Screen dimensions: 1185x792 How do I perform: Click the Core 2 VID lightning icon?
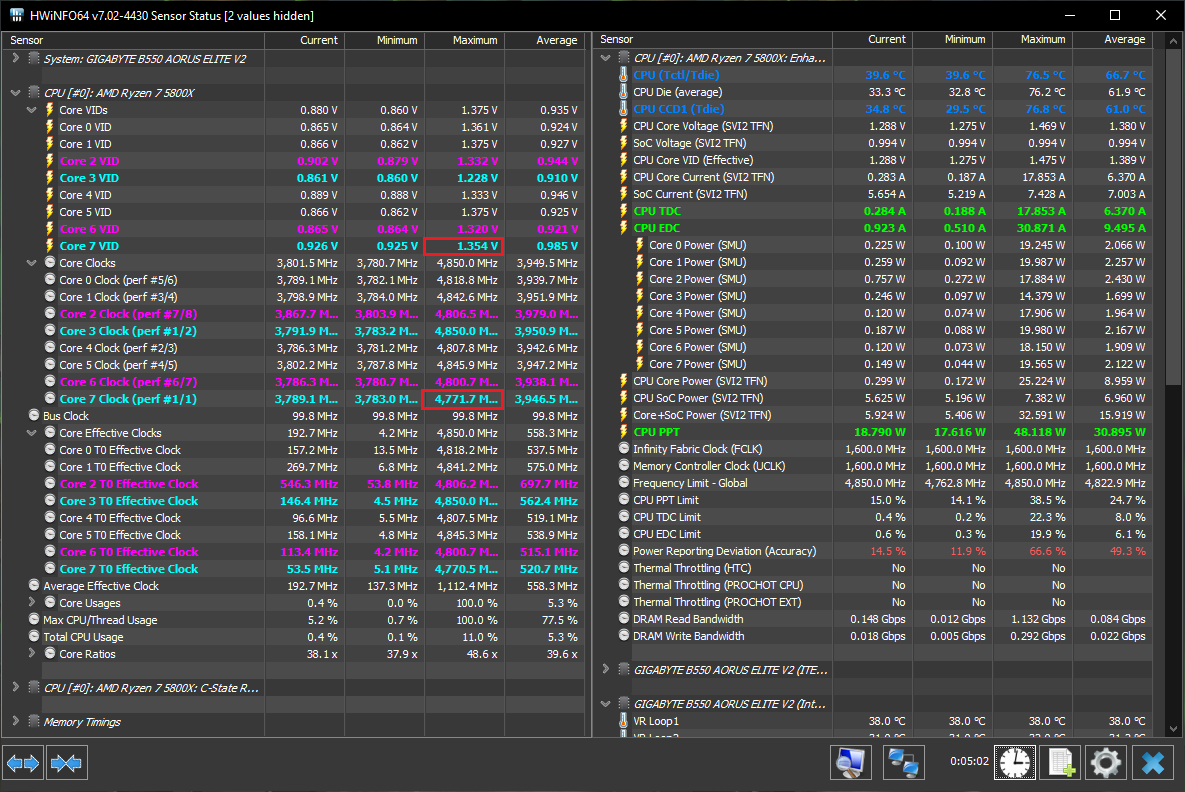(50, 161)
